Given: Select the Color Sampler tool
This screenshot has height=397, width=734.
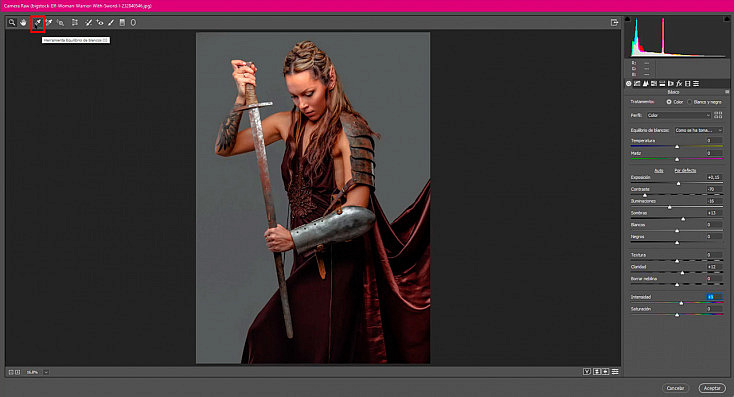Looking at the screenshot, I should (x=49, y=22).
